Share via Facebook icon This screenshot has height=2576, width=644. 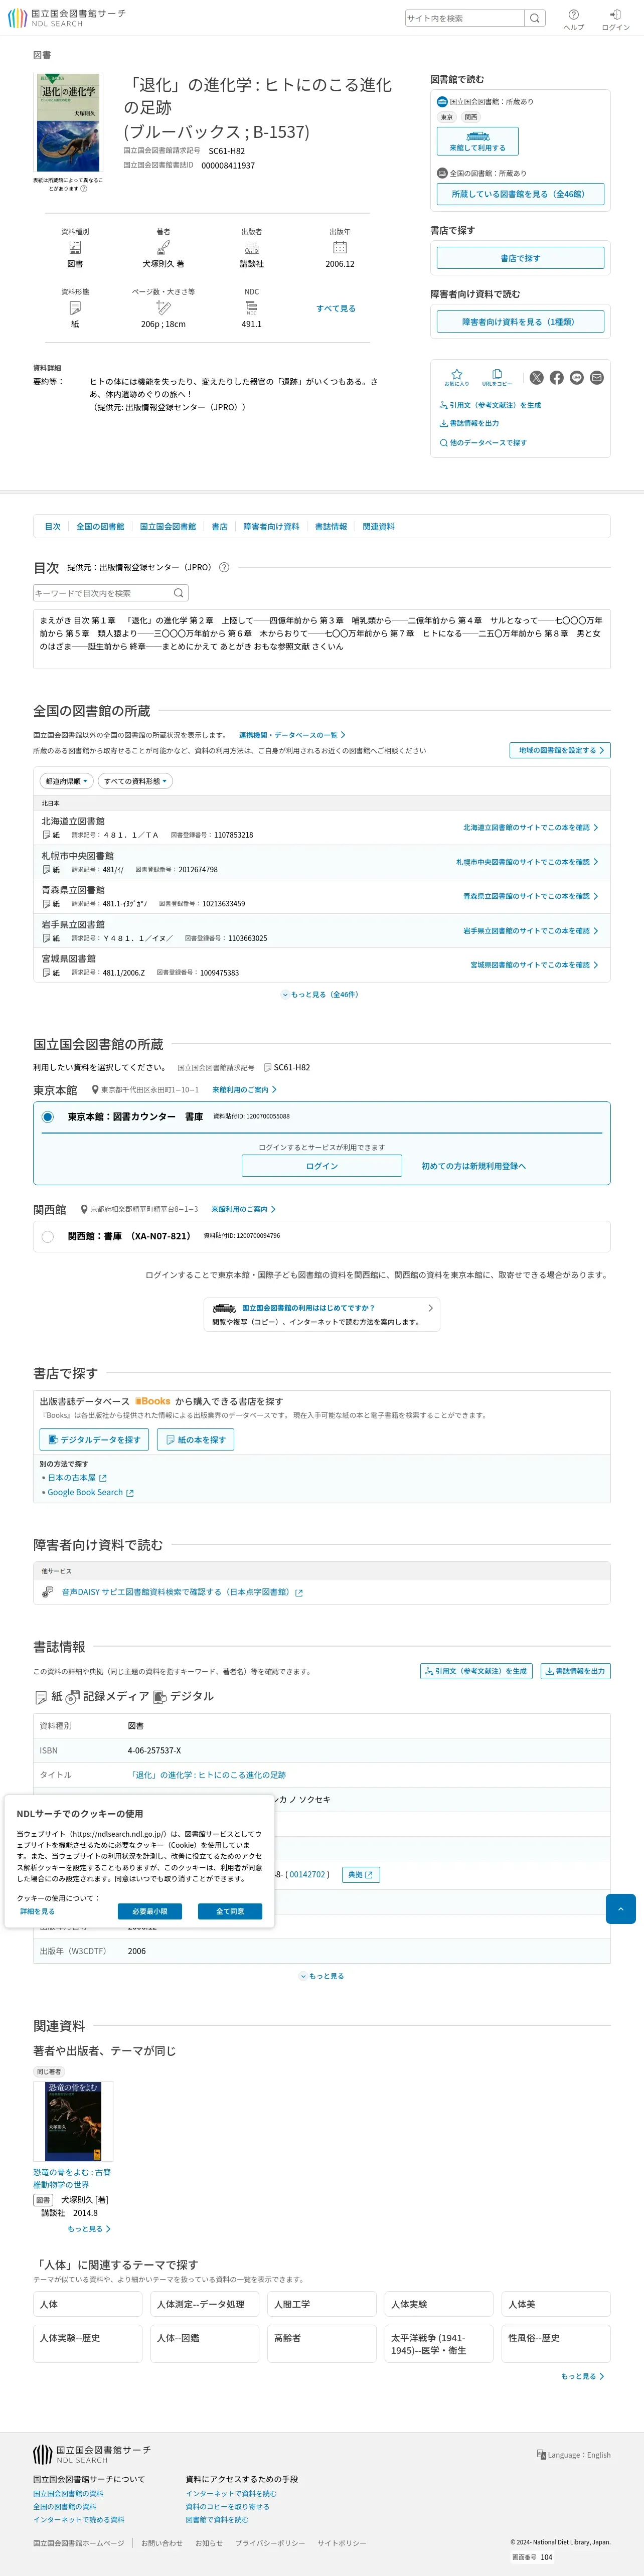tap(557, 378)
